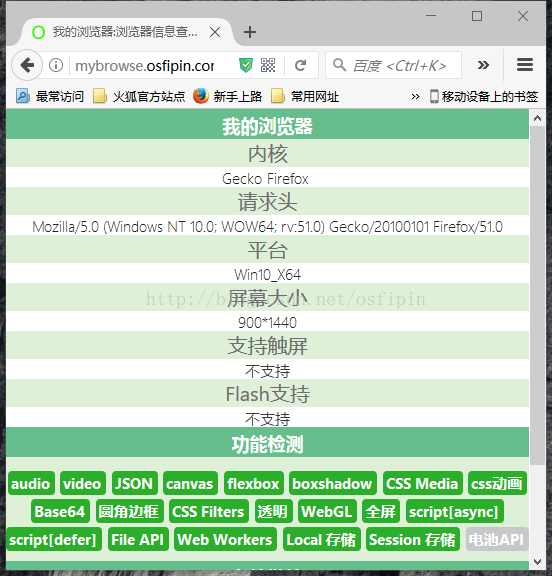The height and width of the screenshot is (576, 552).
Task: Click the 功能检测 section header
Action: click(267, 444)
